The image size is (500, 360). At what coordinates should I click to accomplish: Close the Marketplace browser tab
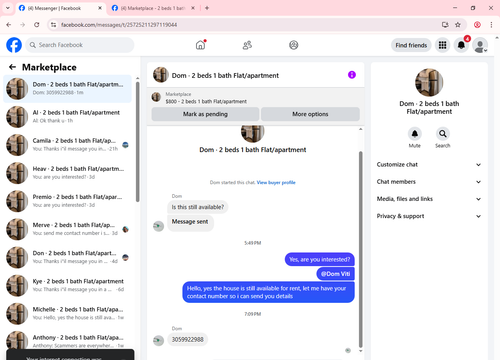click(x=193, y=8)
